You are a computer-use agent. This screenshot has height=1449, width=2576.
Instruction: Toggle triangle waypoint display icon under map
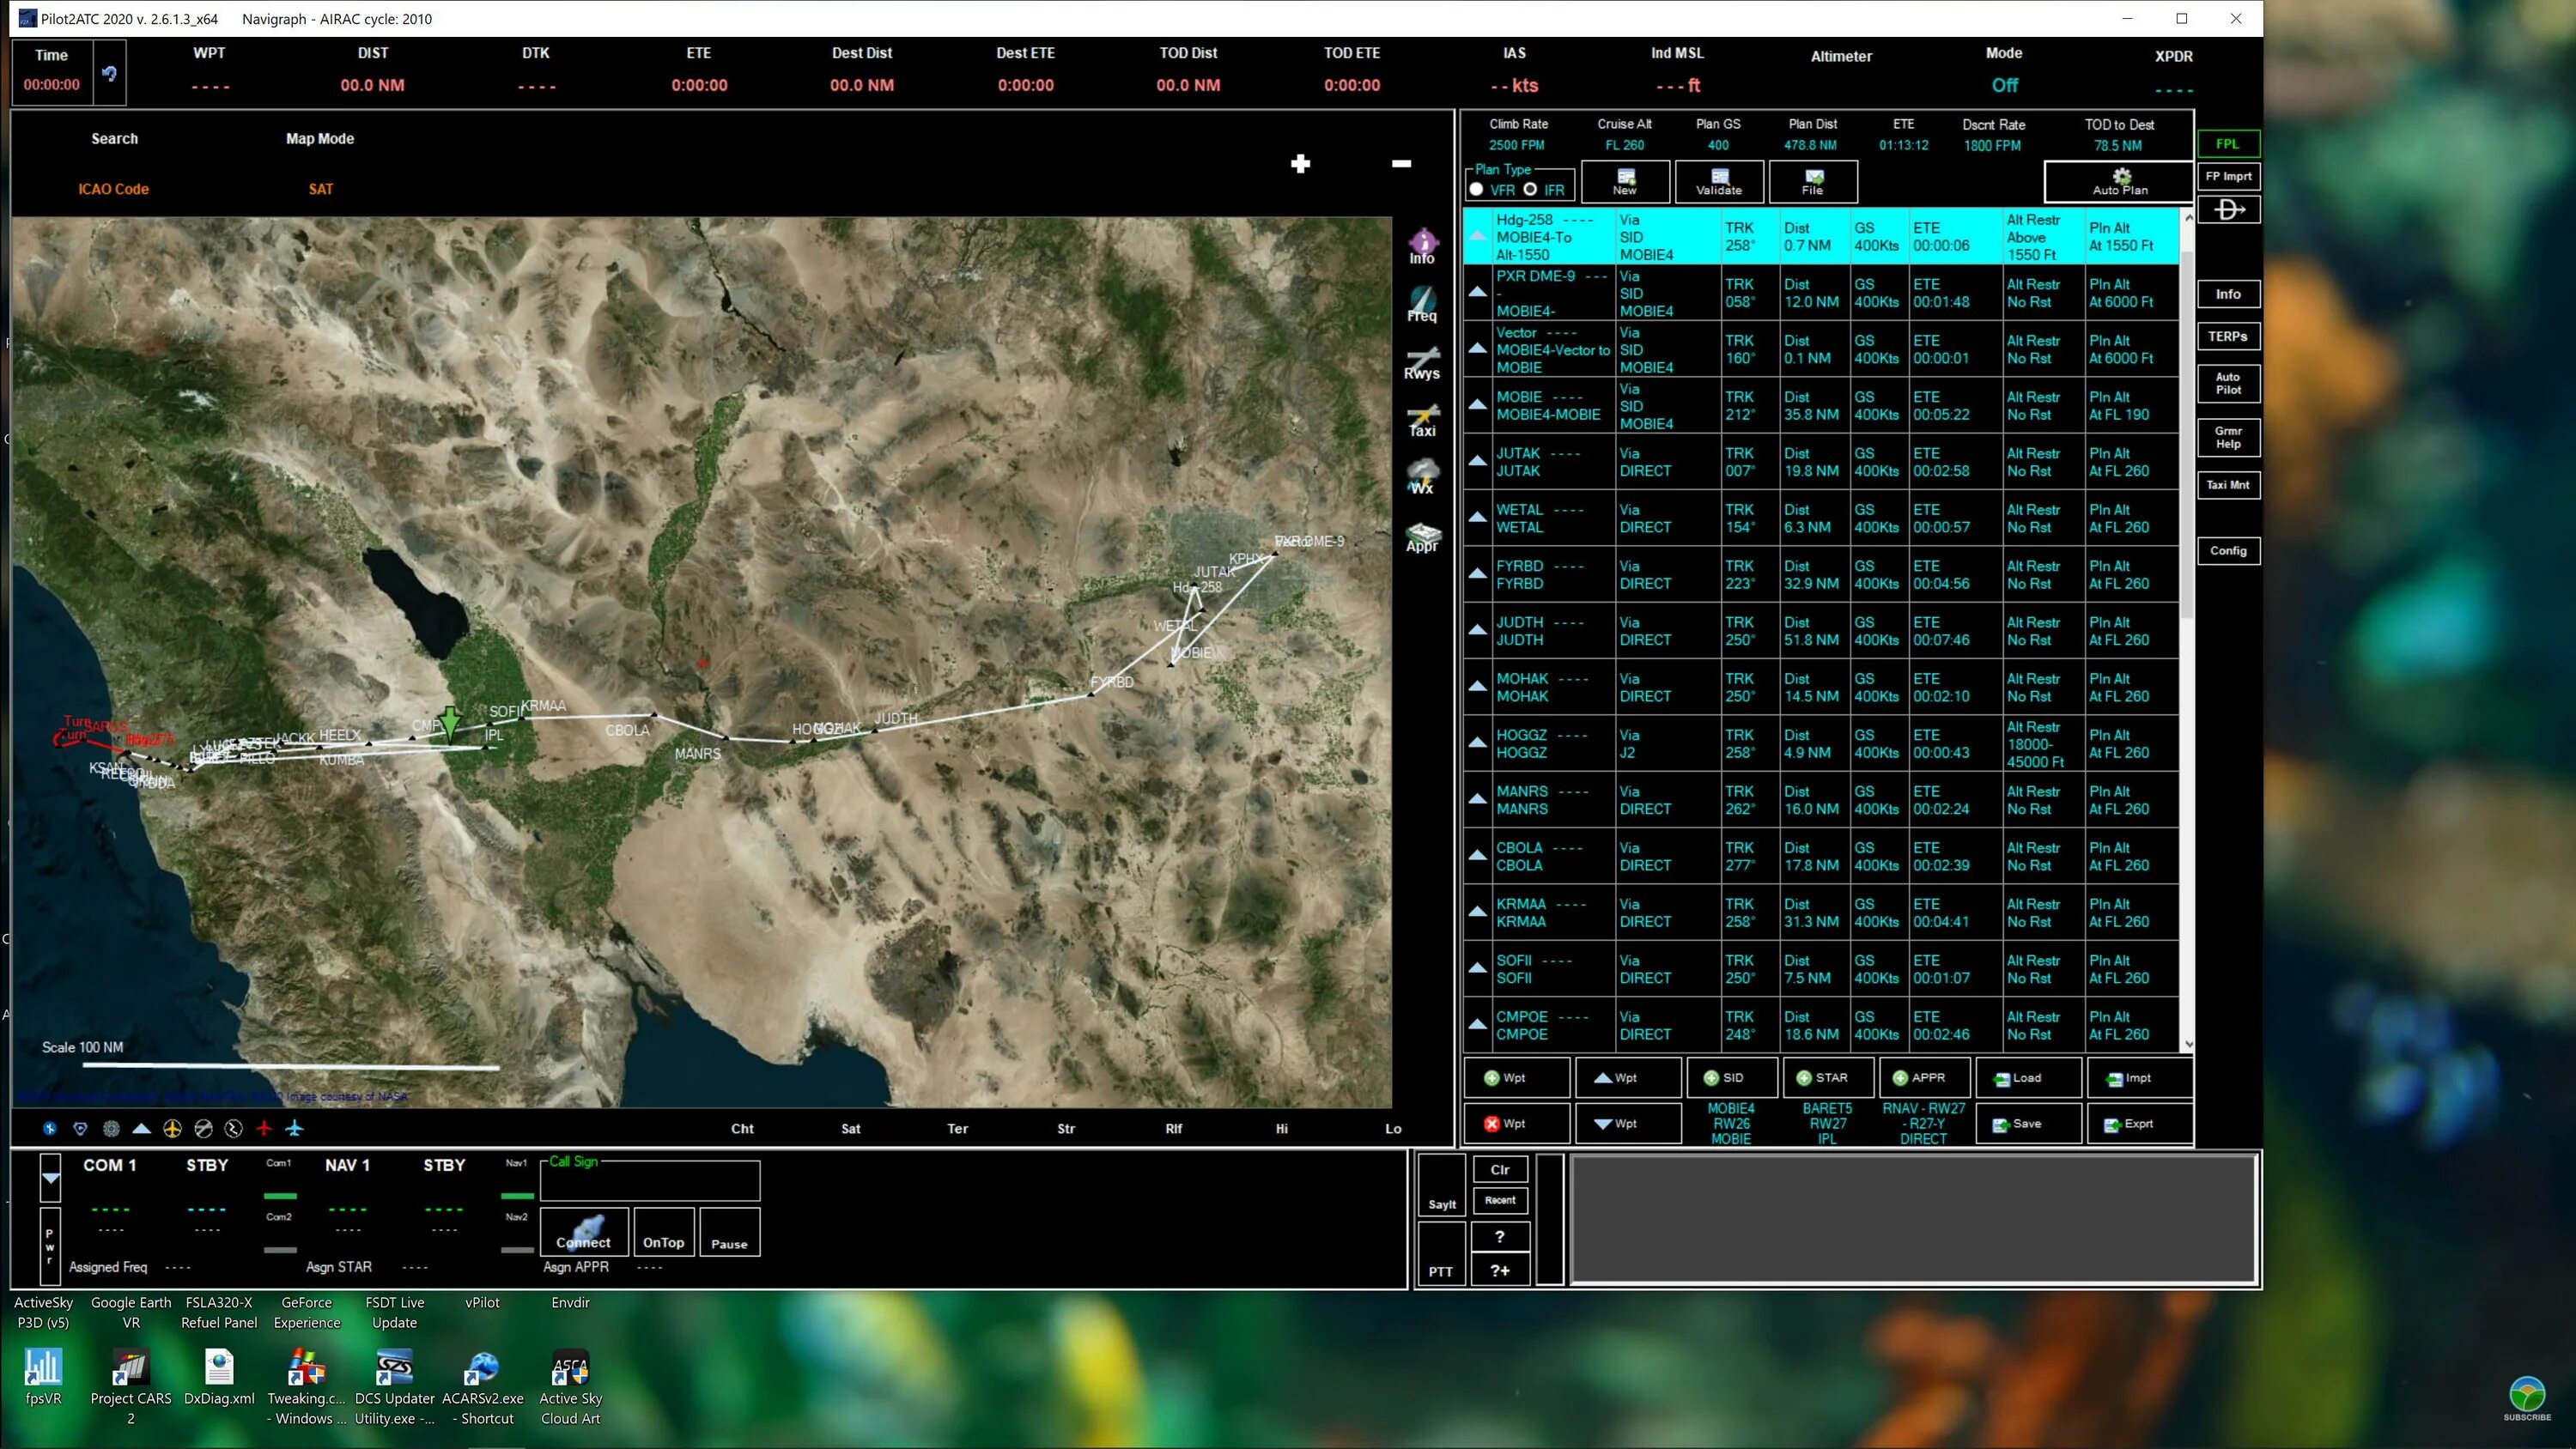(142, 1128)
